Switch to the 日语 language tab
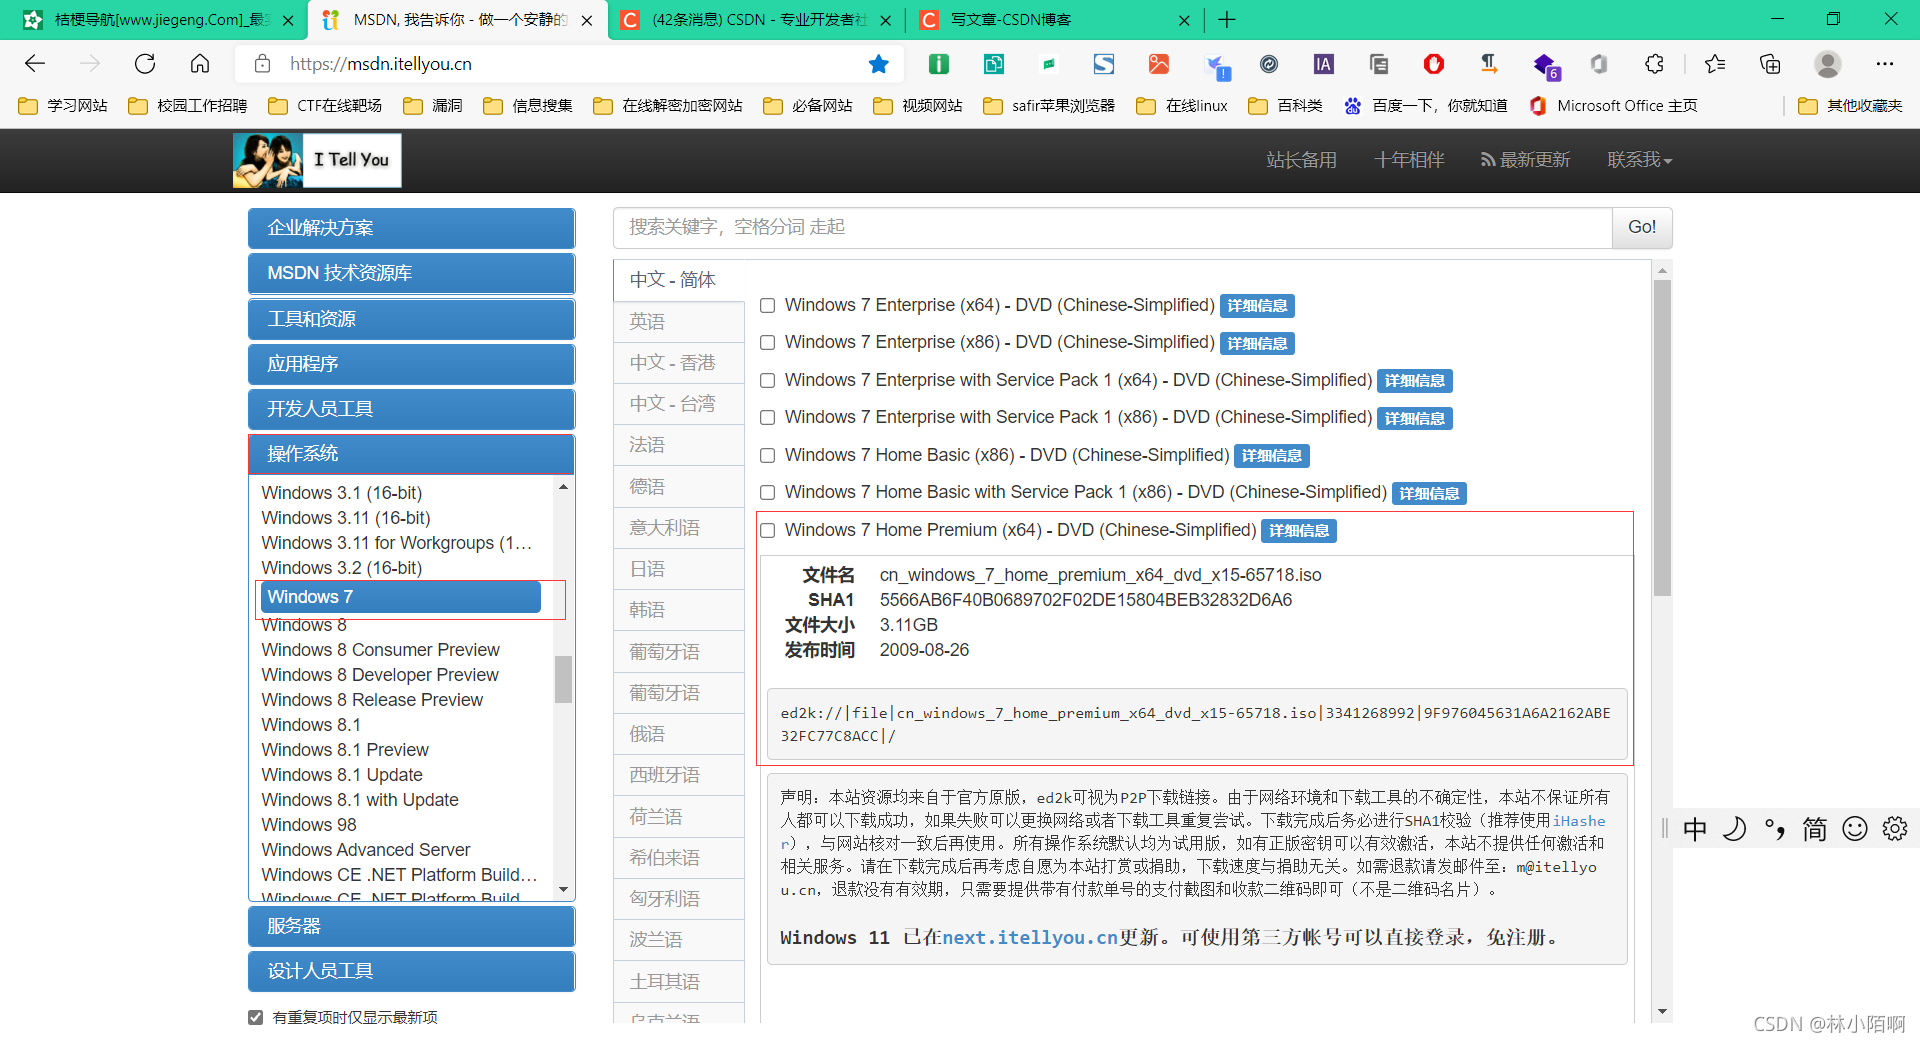1920x1042 pixels. coord(679,569)
